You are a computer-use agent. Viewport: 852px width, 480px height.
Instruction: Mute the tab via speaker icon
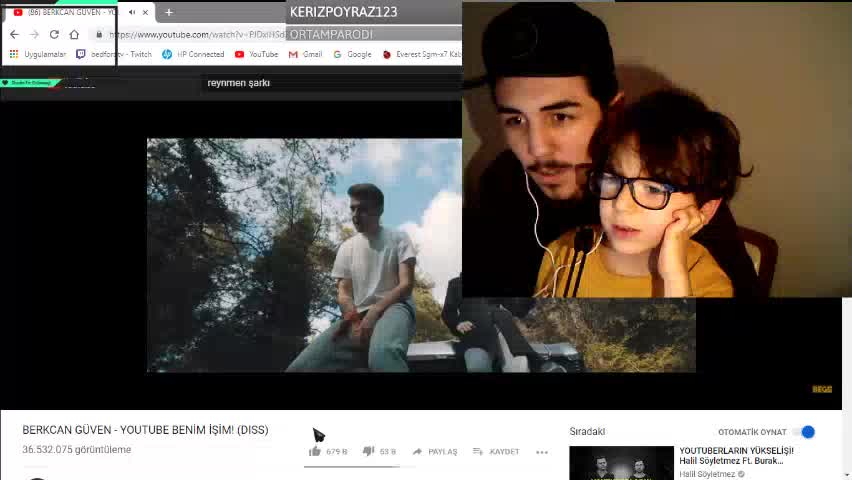click(x=132, y=12)
